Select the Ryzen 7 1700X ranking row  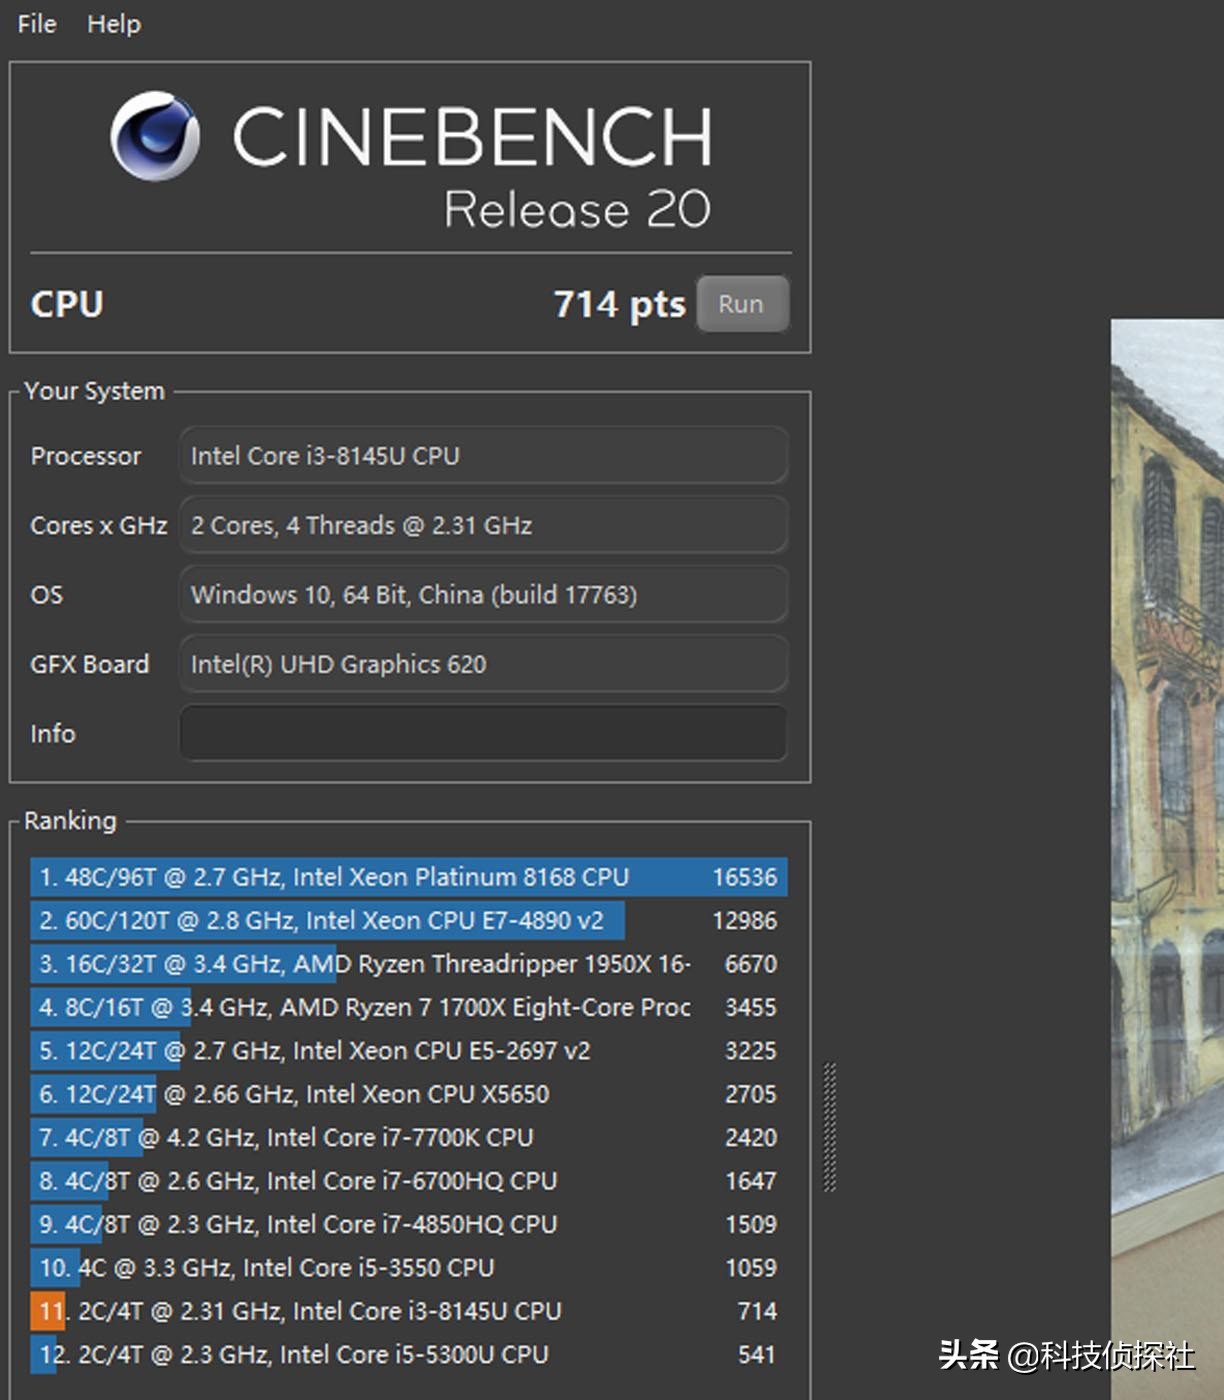tap(408, 1007)
